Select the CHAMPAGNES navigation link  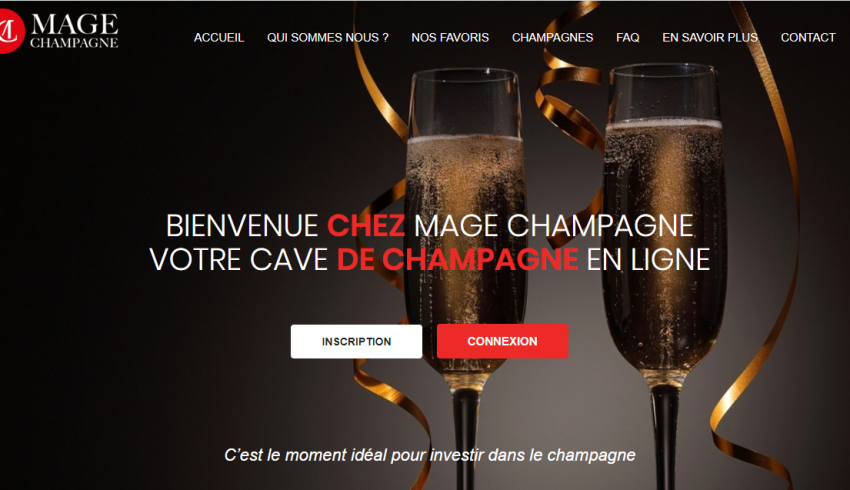click(x=552, y=37)
